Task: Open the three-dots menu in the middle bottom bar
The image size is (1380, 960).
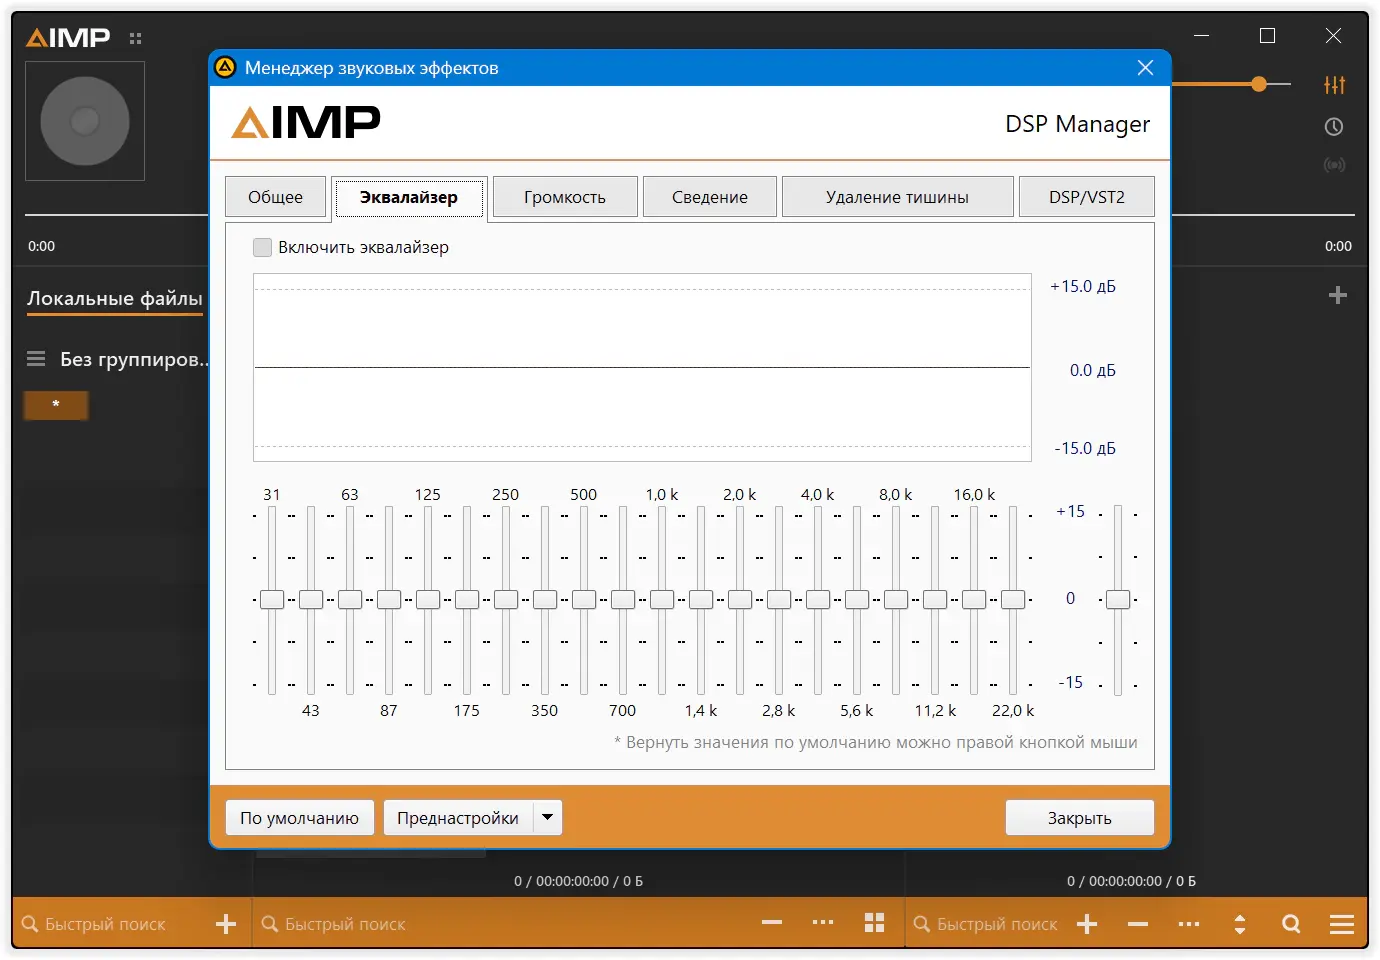Action: coord(823,923)
